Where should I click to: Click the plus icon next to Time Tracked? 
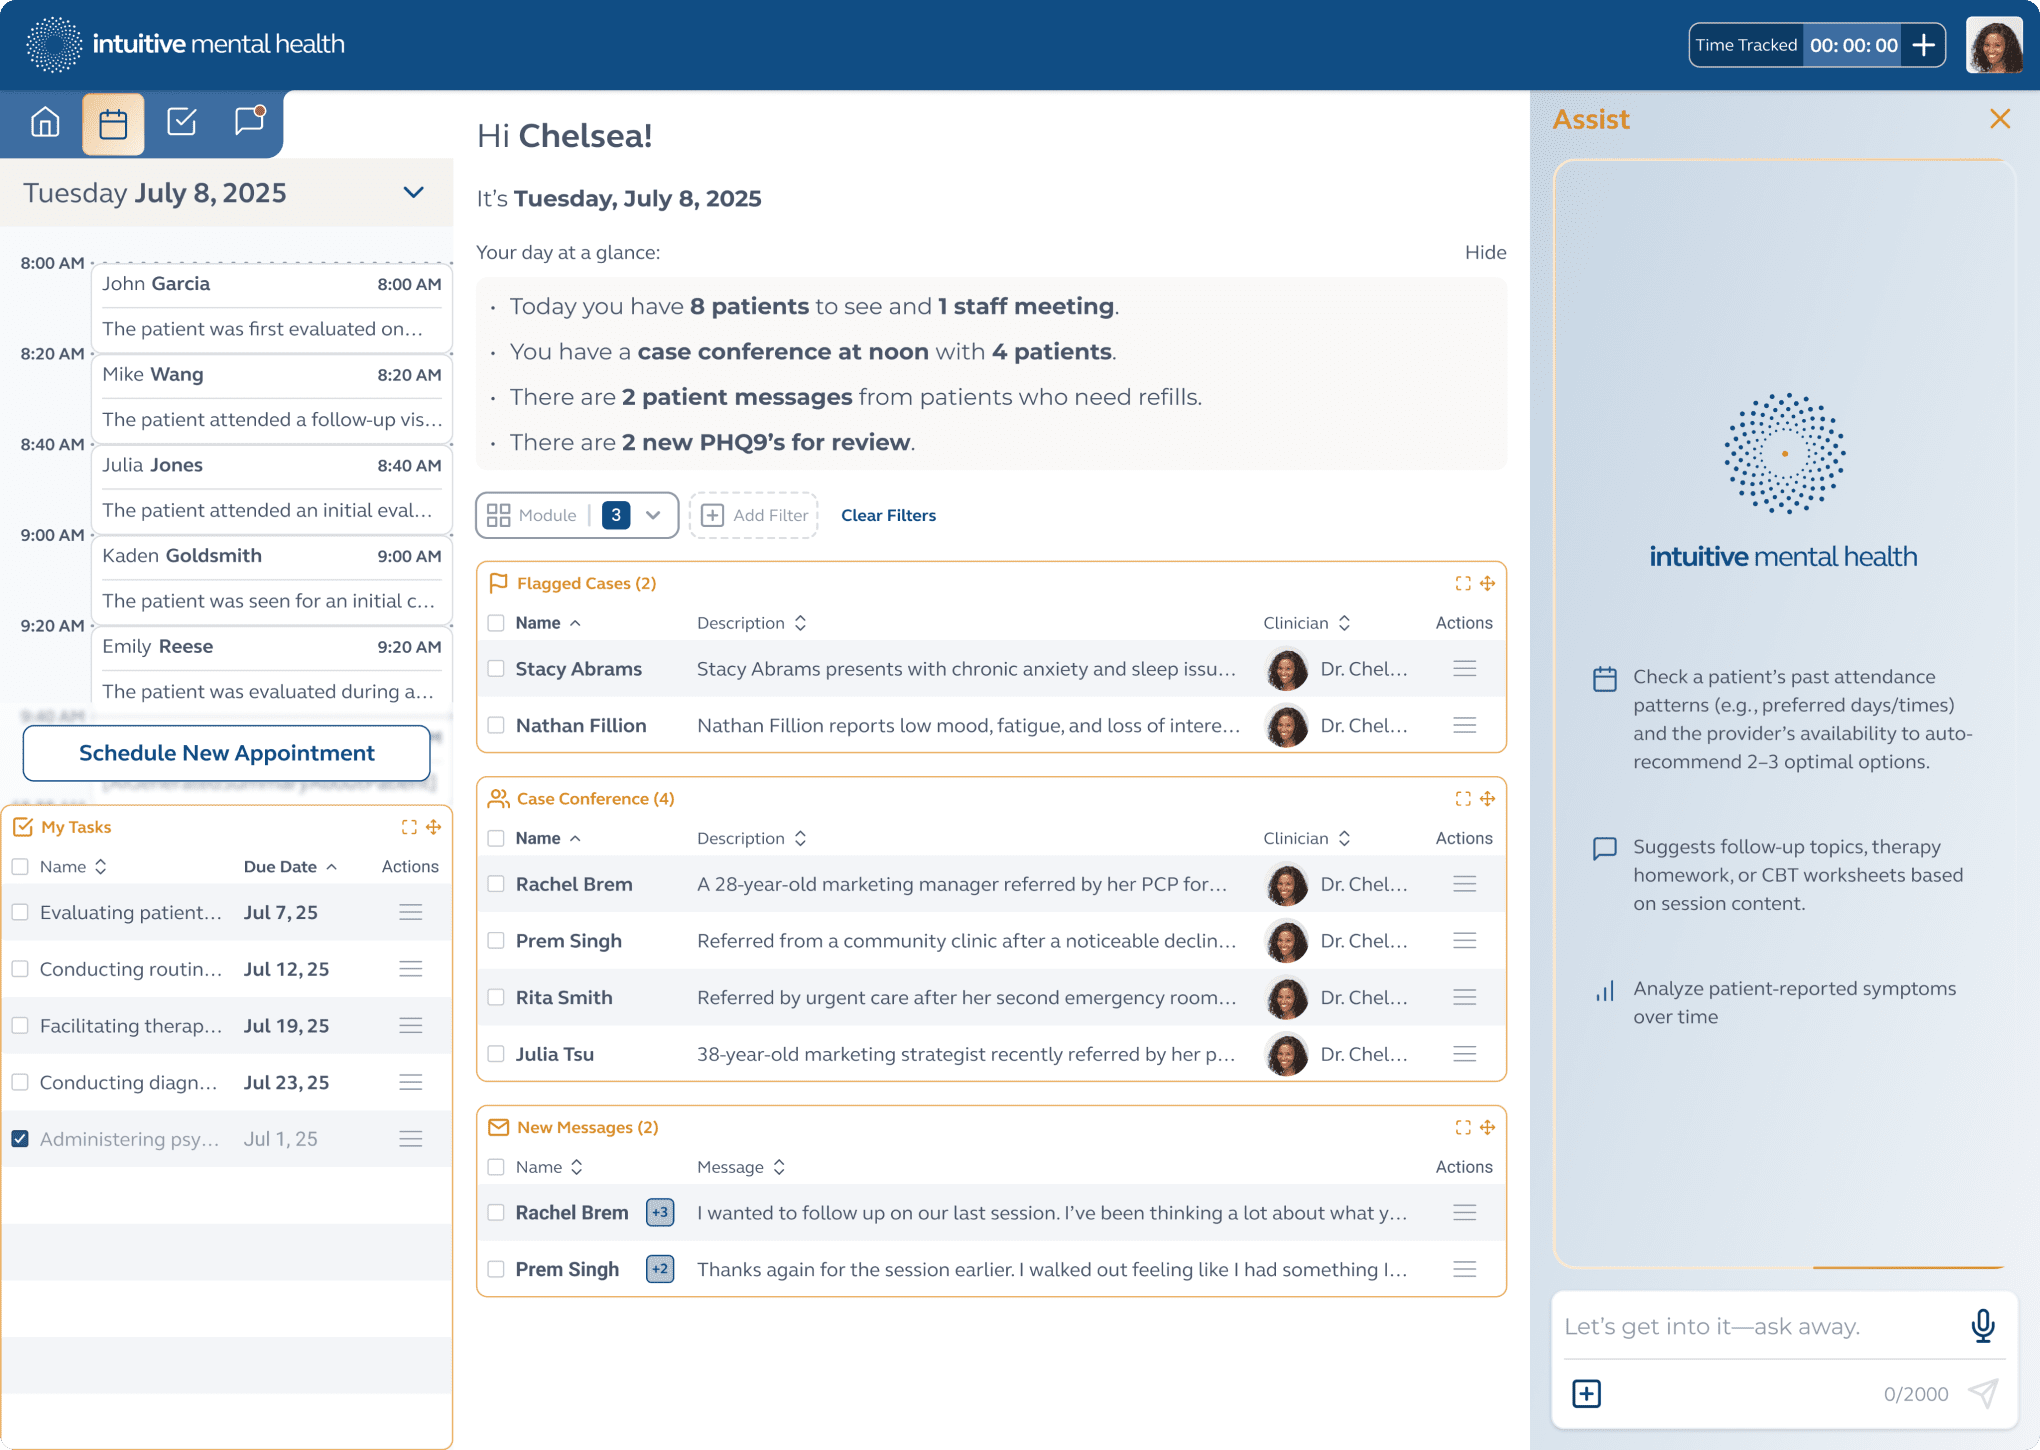(1924, 44)
